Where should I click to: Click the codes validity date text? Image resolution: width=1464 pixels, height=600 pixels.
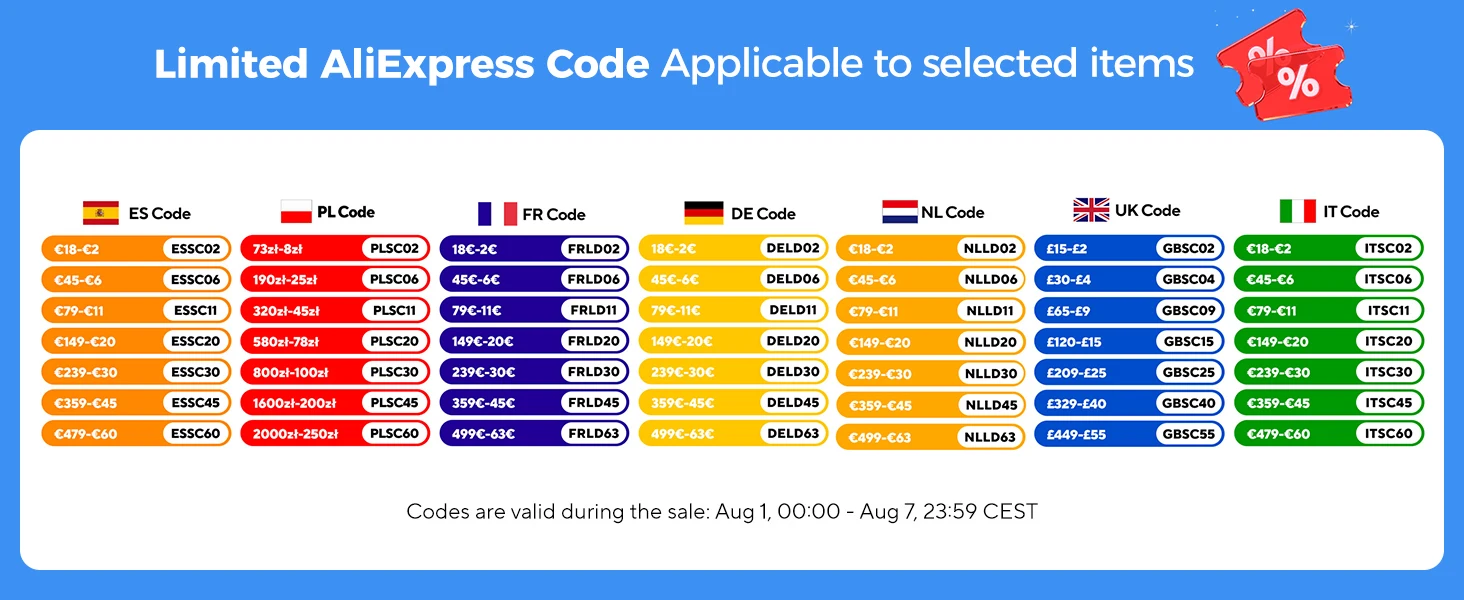pos(722,512)
